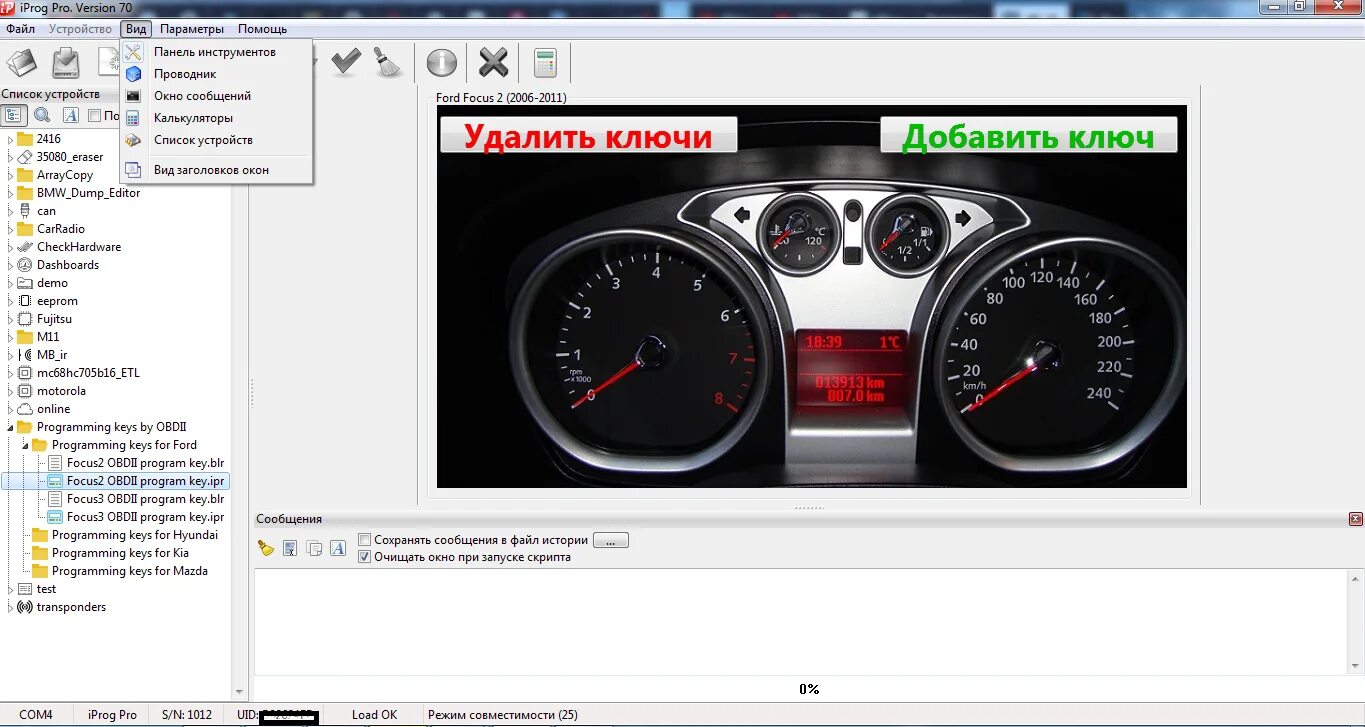This screenshot has height=727, width=1365.
Task: Click the font 'A' icon in Сообщения panel
Action: (338, 548)
